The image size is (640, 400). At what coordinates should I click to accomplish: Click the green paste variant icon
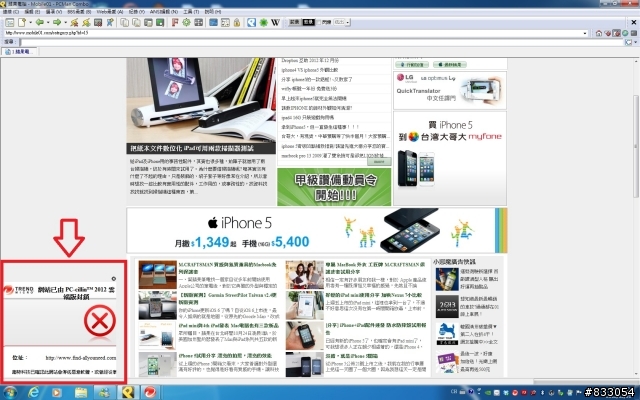pyautogui.click(x=160, y=22)
